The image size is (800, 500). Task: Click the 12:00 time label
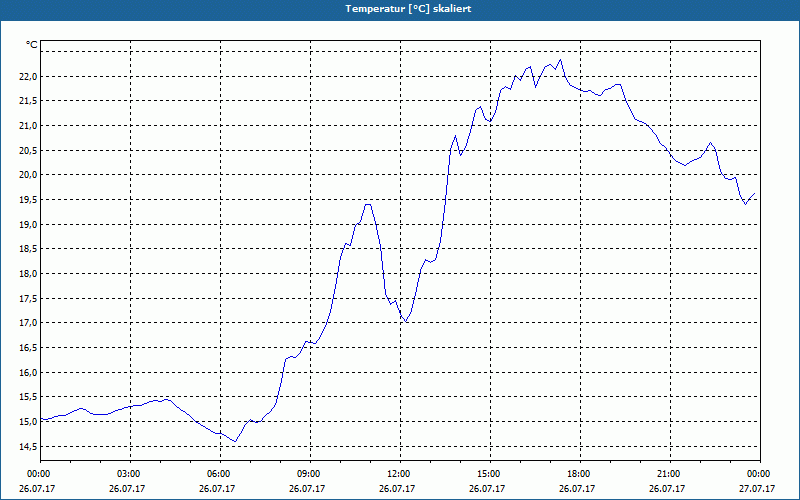click(397, 474)
